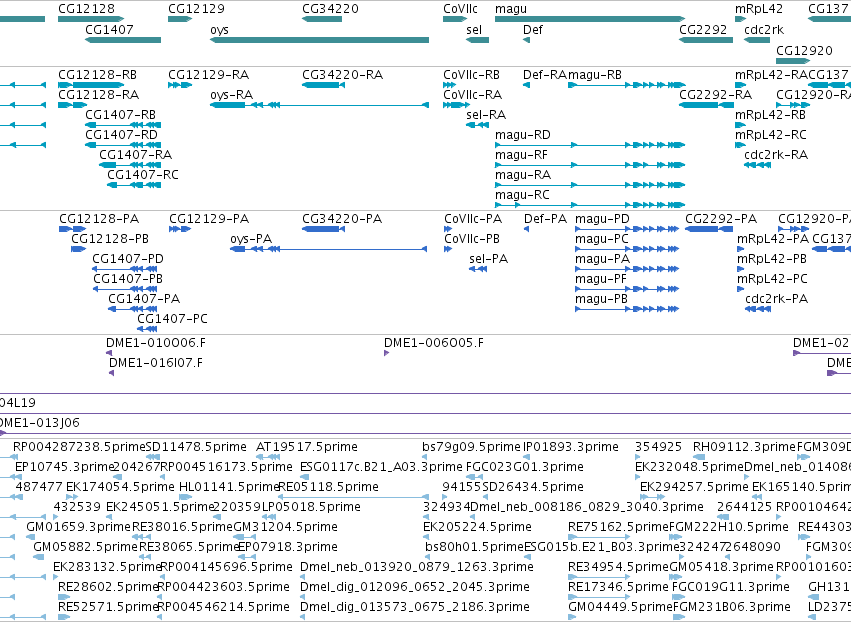Image resolution: width=851 pixels, height=622 pixels.
Task: Select the magu-RC transcript label
Action: [523, 195]
